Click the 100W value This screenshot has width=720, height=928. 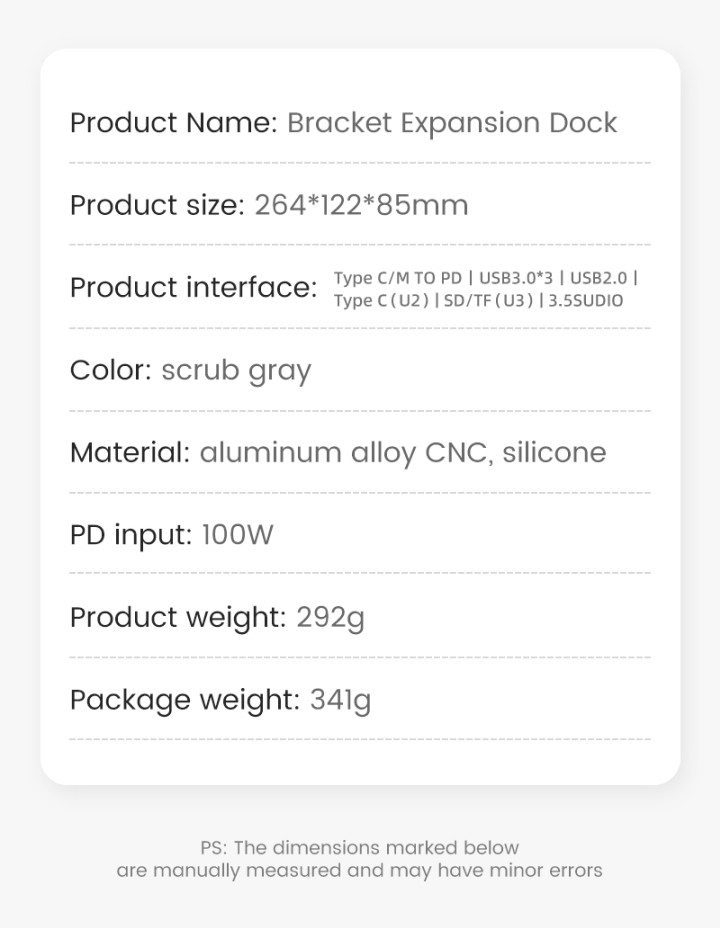(237, 534)
